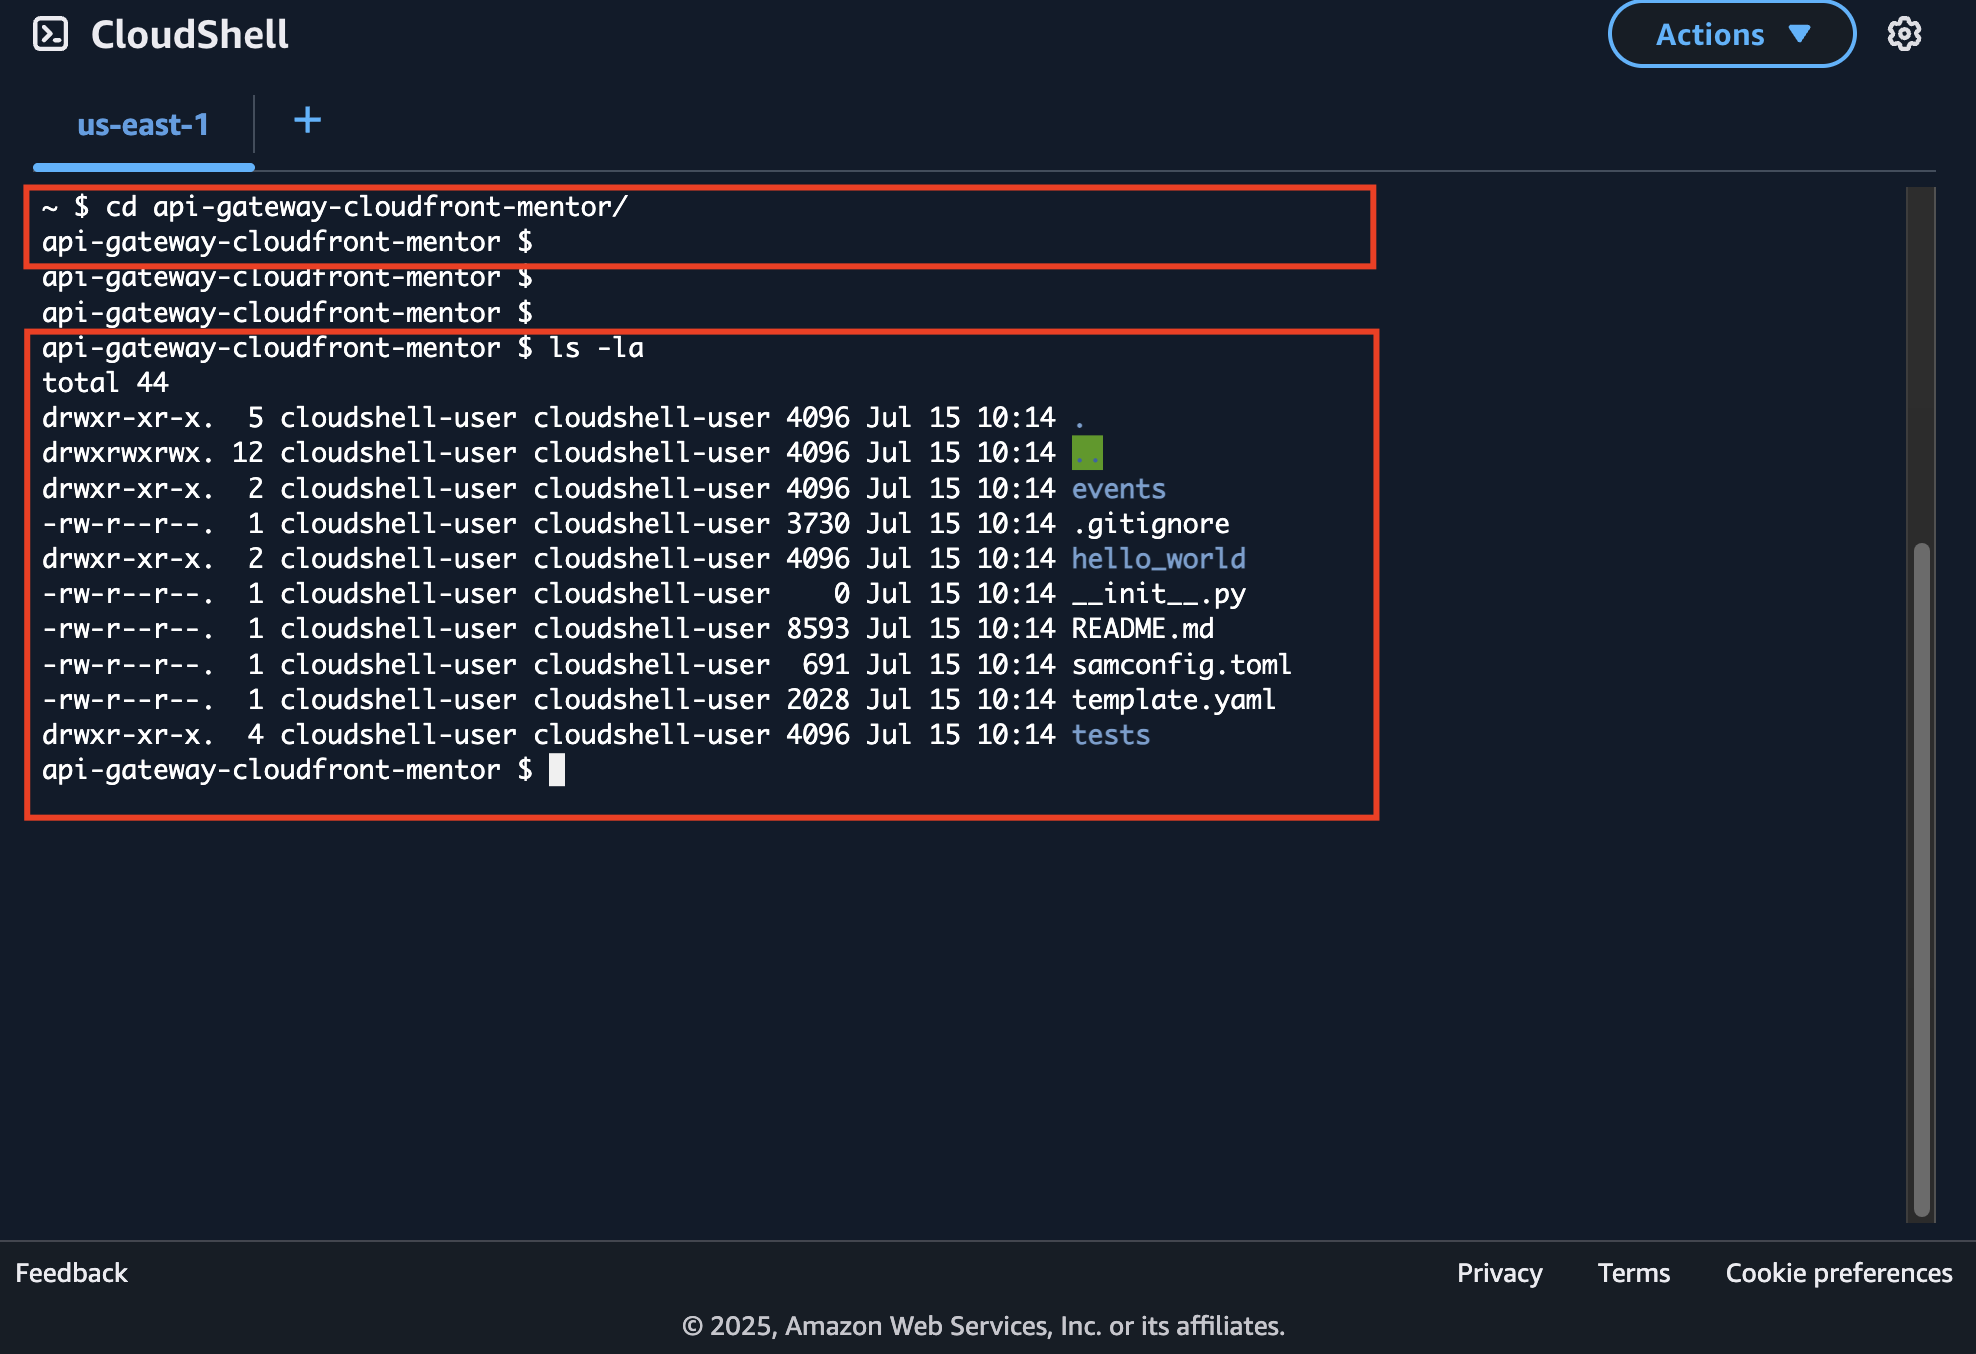Open the Terms link
The image size is (1976, 1354).
click(1633, 1273)
